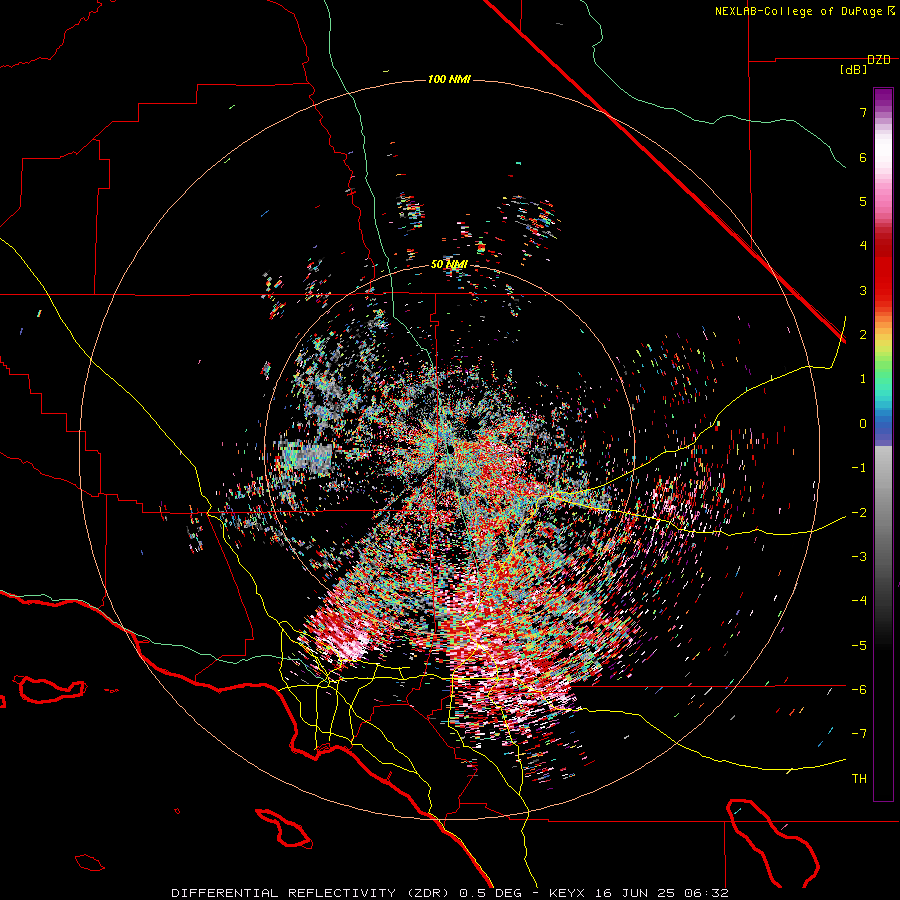Click the '5' colorbar tick label

pos(863,201)
